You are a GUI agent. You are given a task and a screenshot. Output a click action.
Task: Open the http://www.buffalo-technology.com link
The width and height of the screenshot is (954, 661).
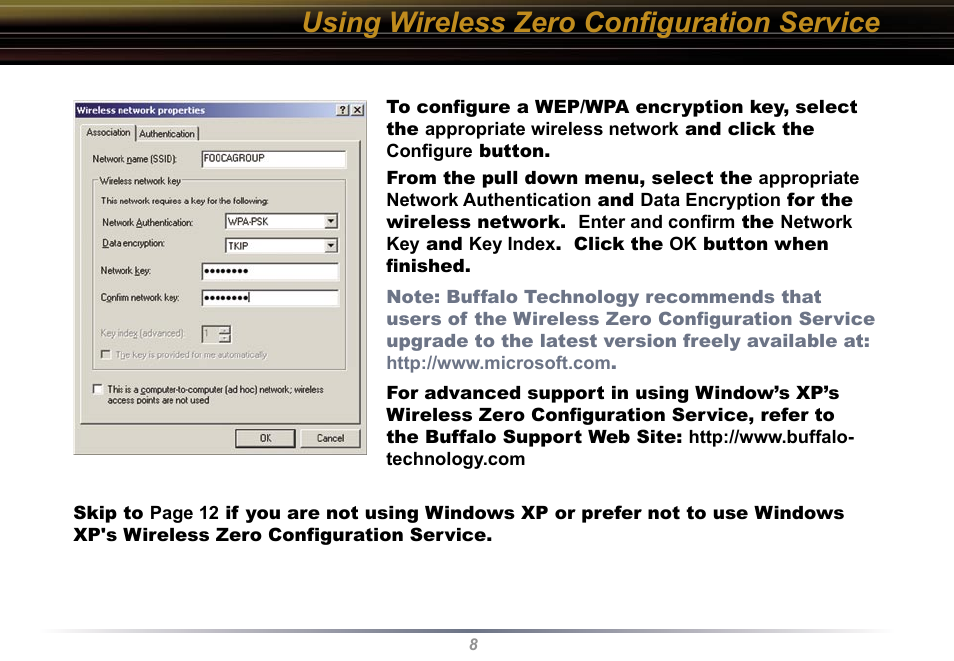(620, 447)
